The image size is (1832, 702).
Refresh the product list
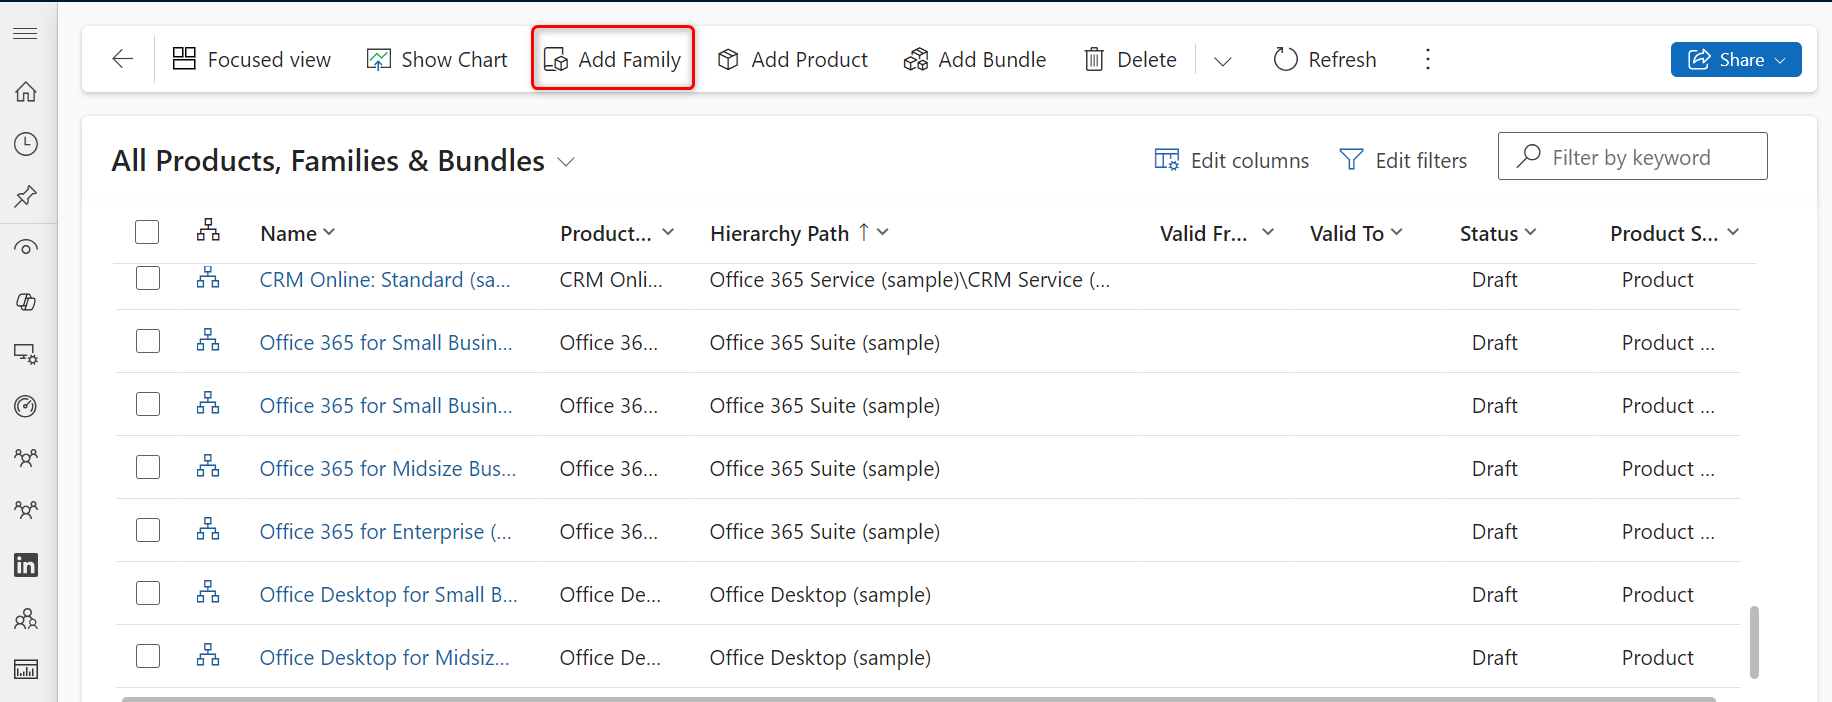[x=1325, y=59]
